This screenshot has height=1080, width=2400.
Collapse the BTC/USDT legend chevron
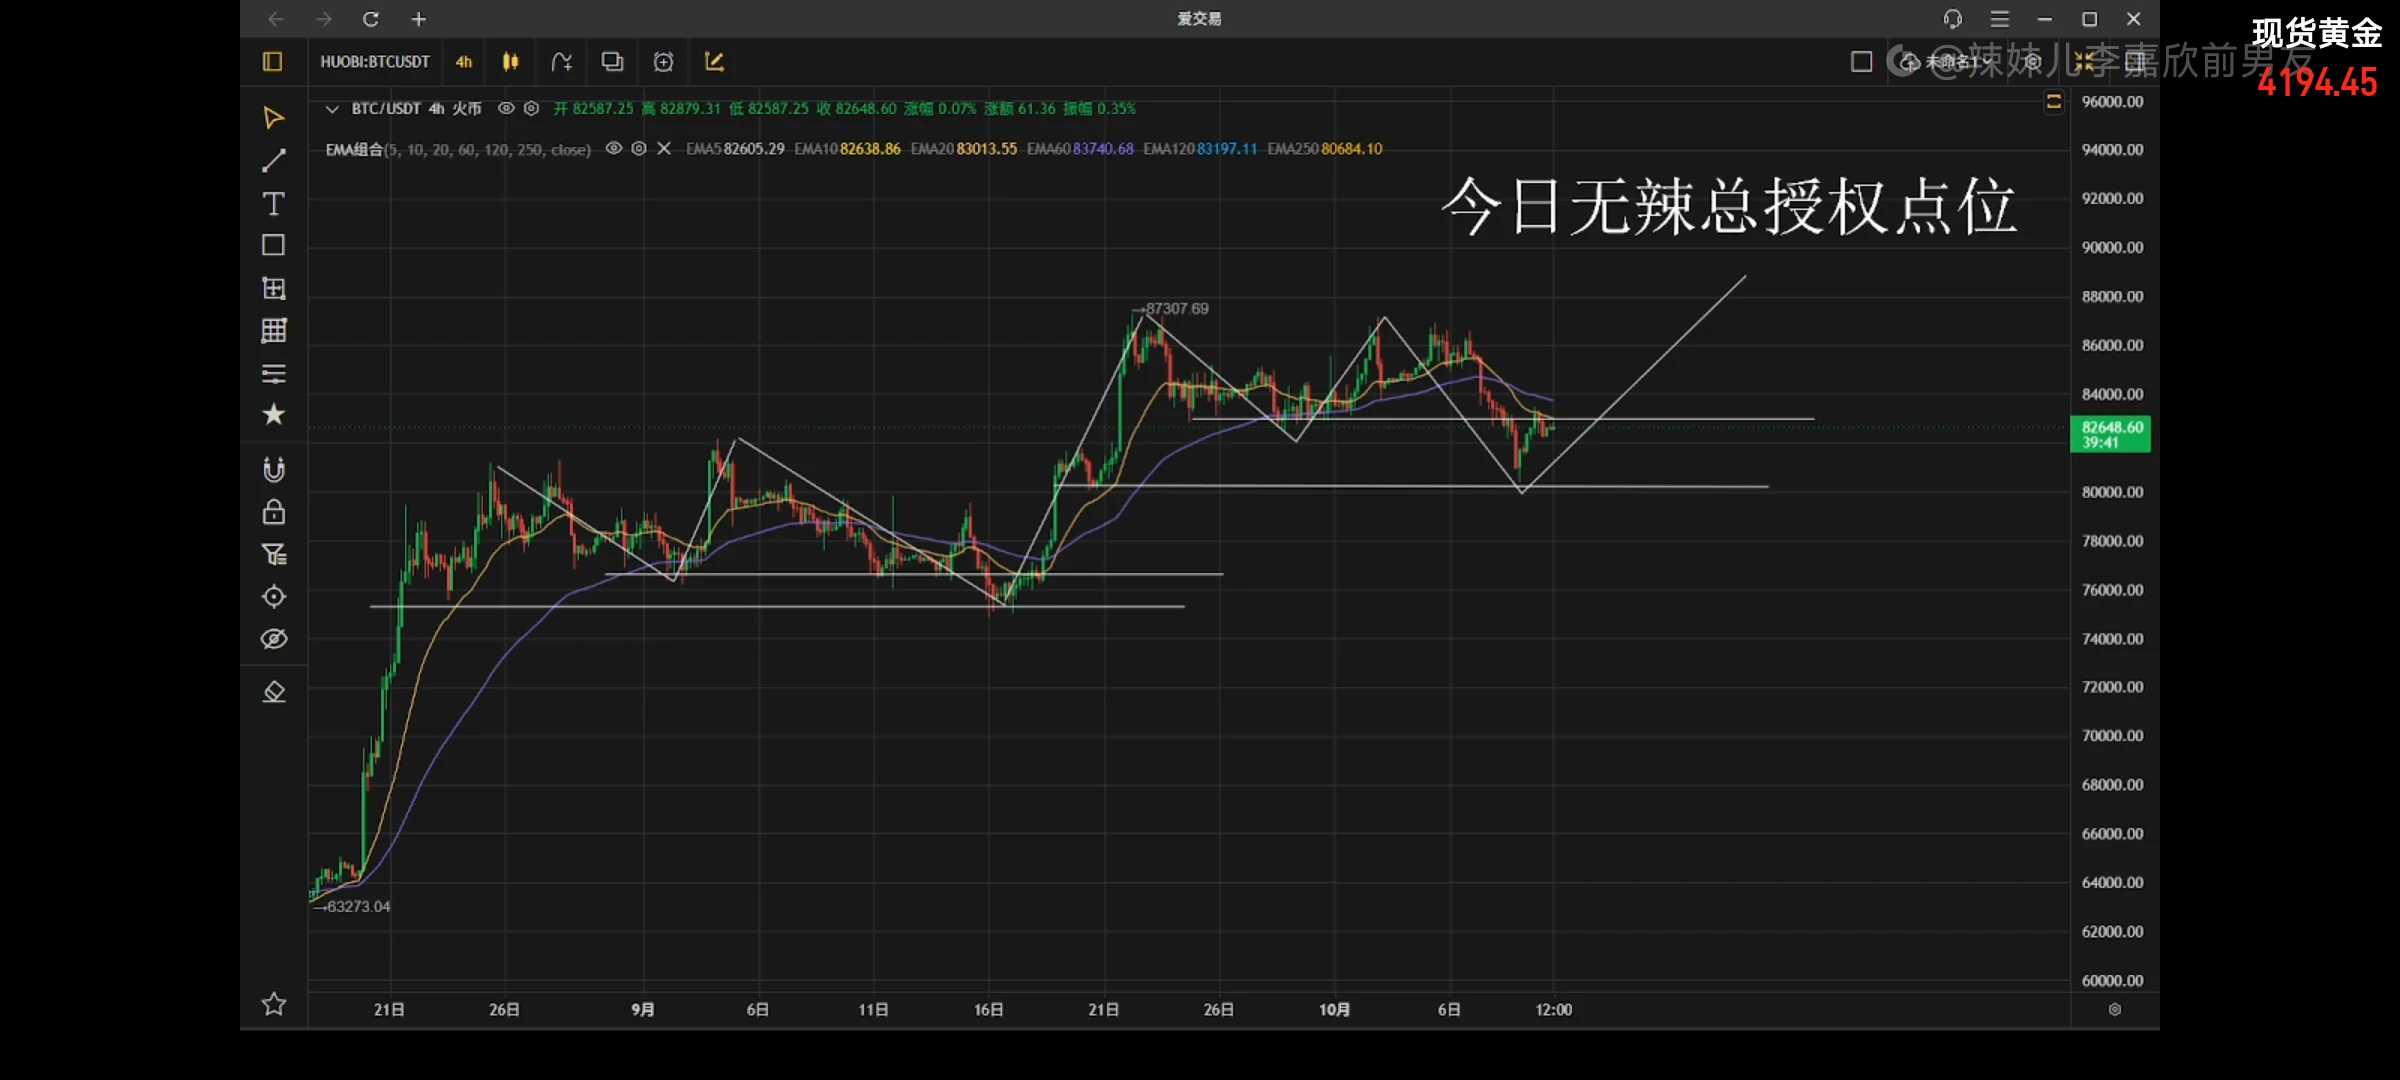pyautogui.click(x=332, y=108)
